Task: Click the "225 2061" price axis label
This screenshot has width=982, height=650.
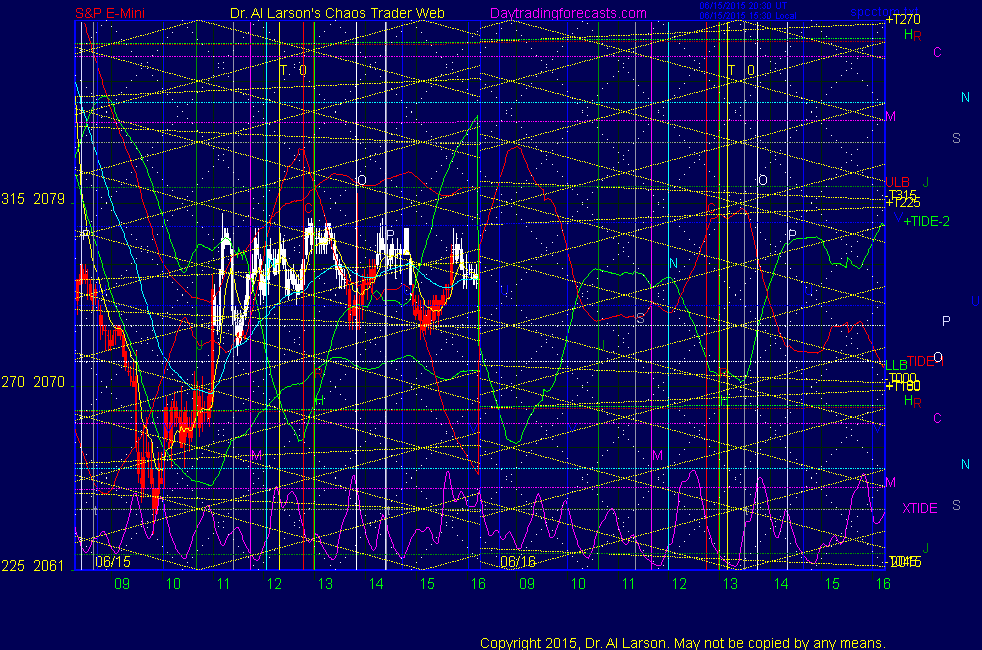Action: [33, 566]
